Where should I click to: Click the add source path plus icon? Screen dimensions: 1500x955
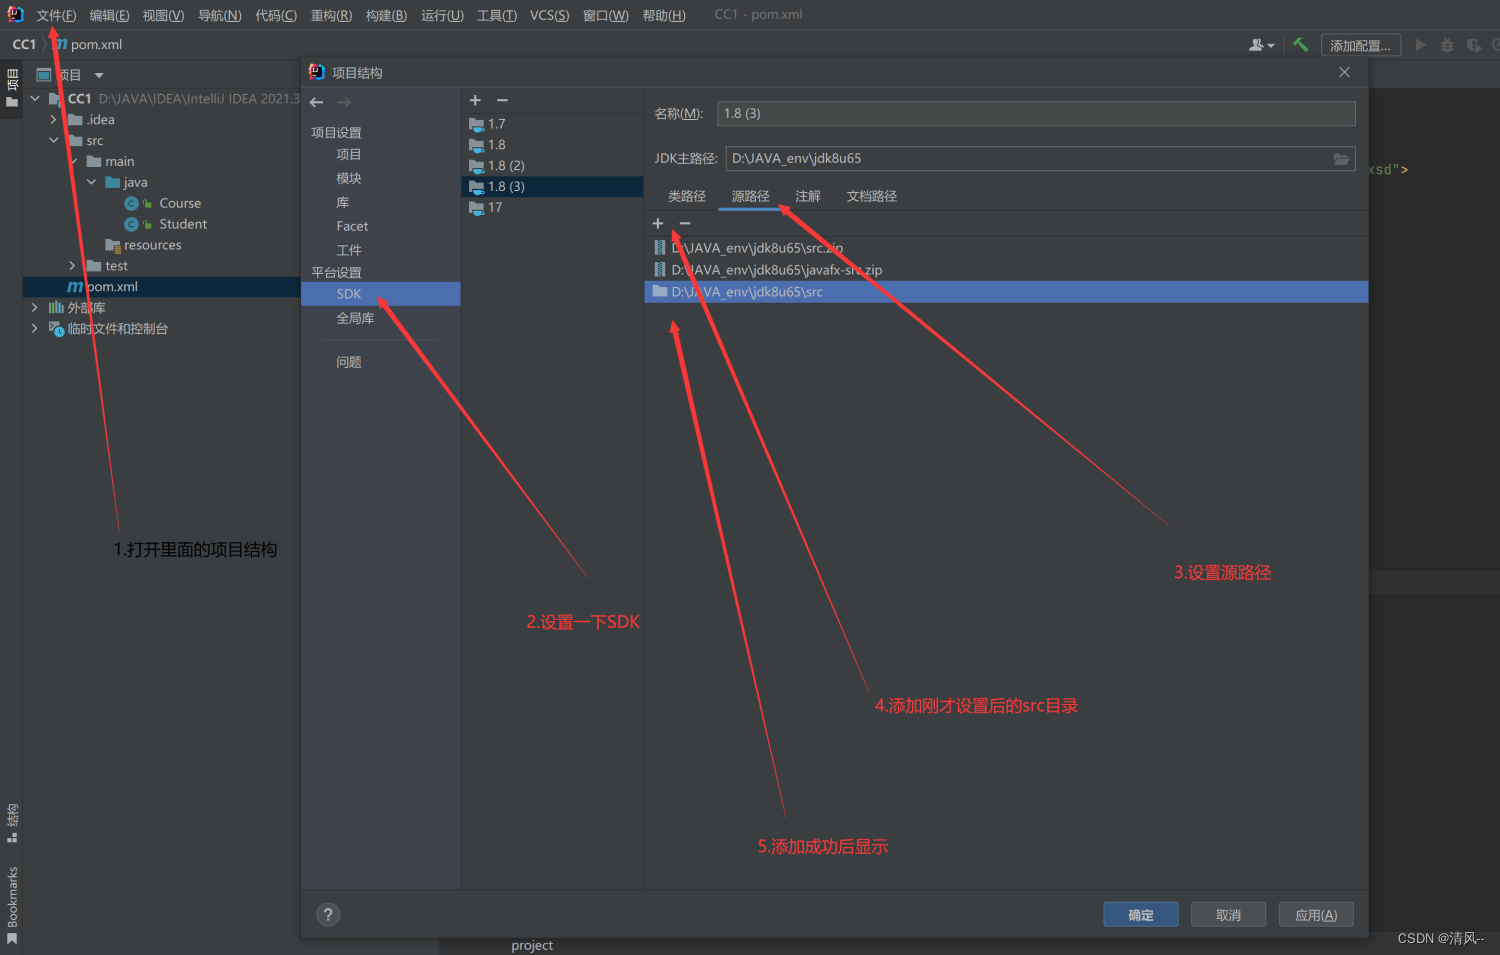(658, 223)
